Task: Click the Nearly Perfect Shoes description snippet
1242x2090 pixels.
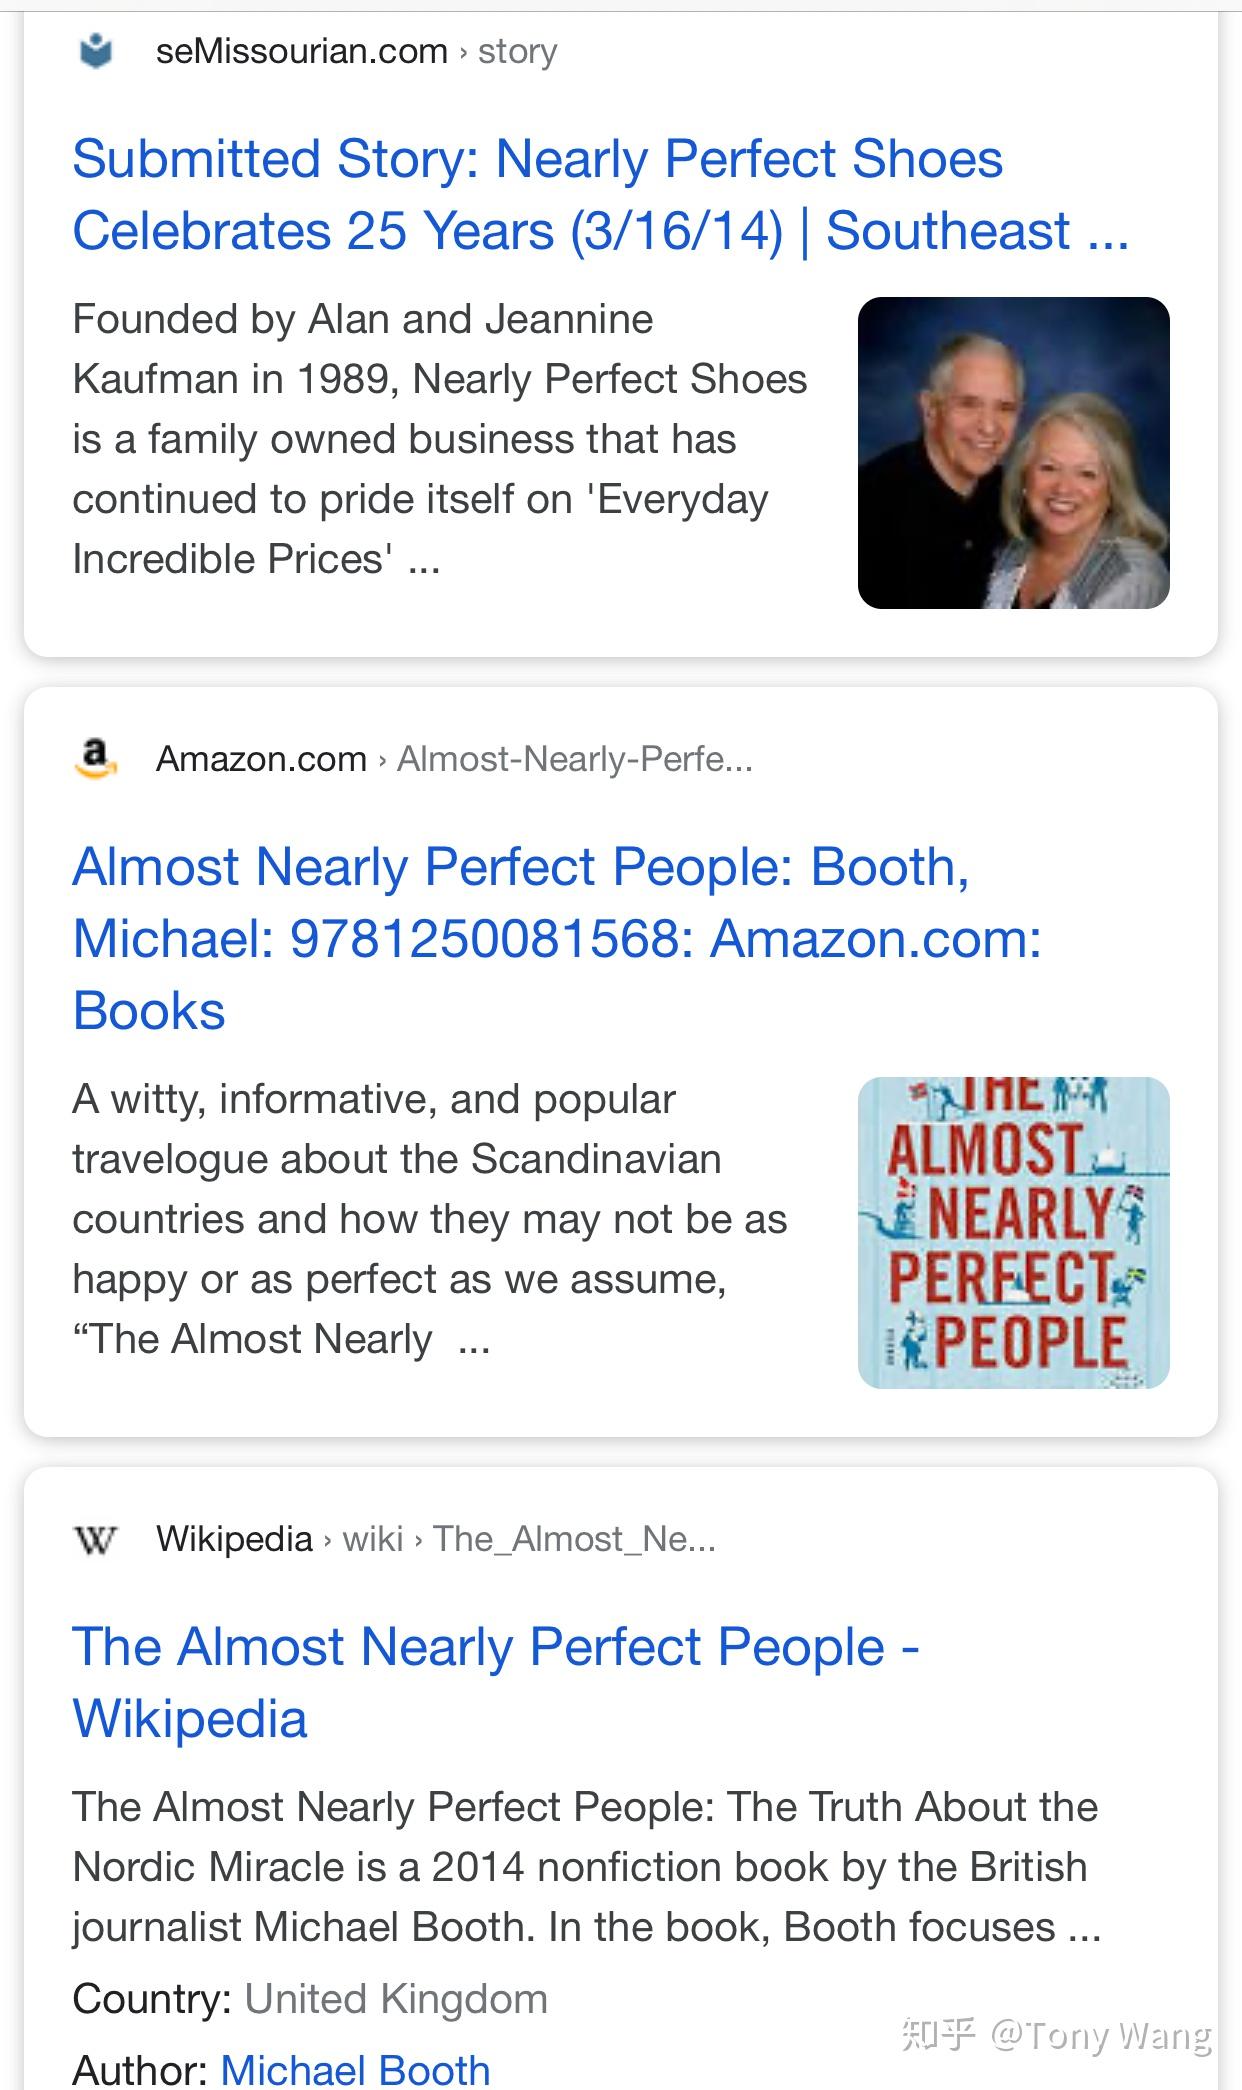Action: 438,439
